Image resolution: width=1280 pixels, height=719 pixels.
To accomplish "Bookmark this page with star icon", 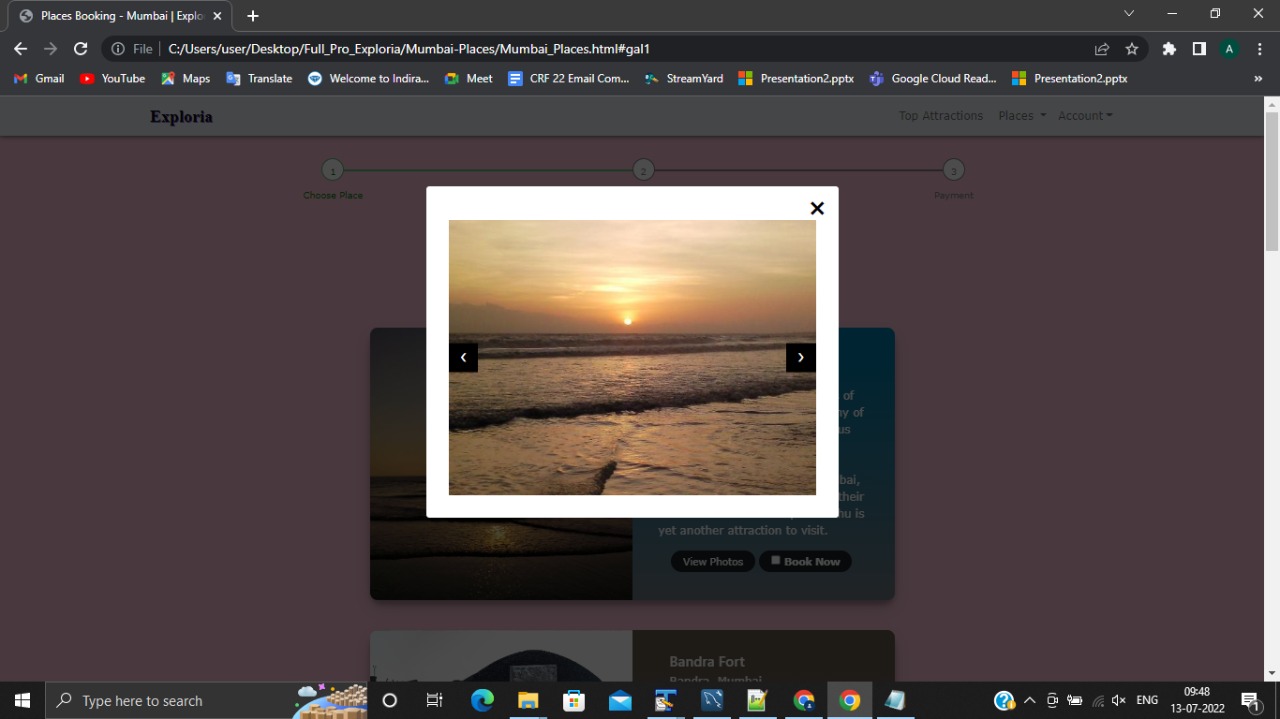I will point(1132,49).
